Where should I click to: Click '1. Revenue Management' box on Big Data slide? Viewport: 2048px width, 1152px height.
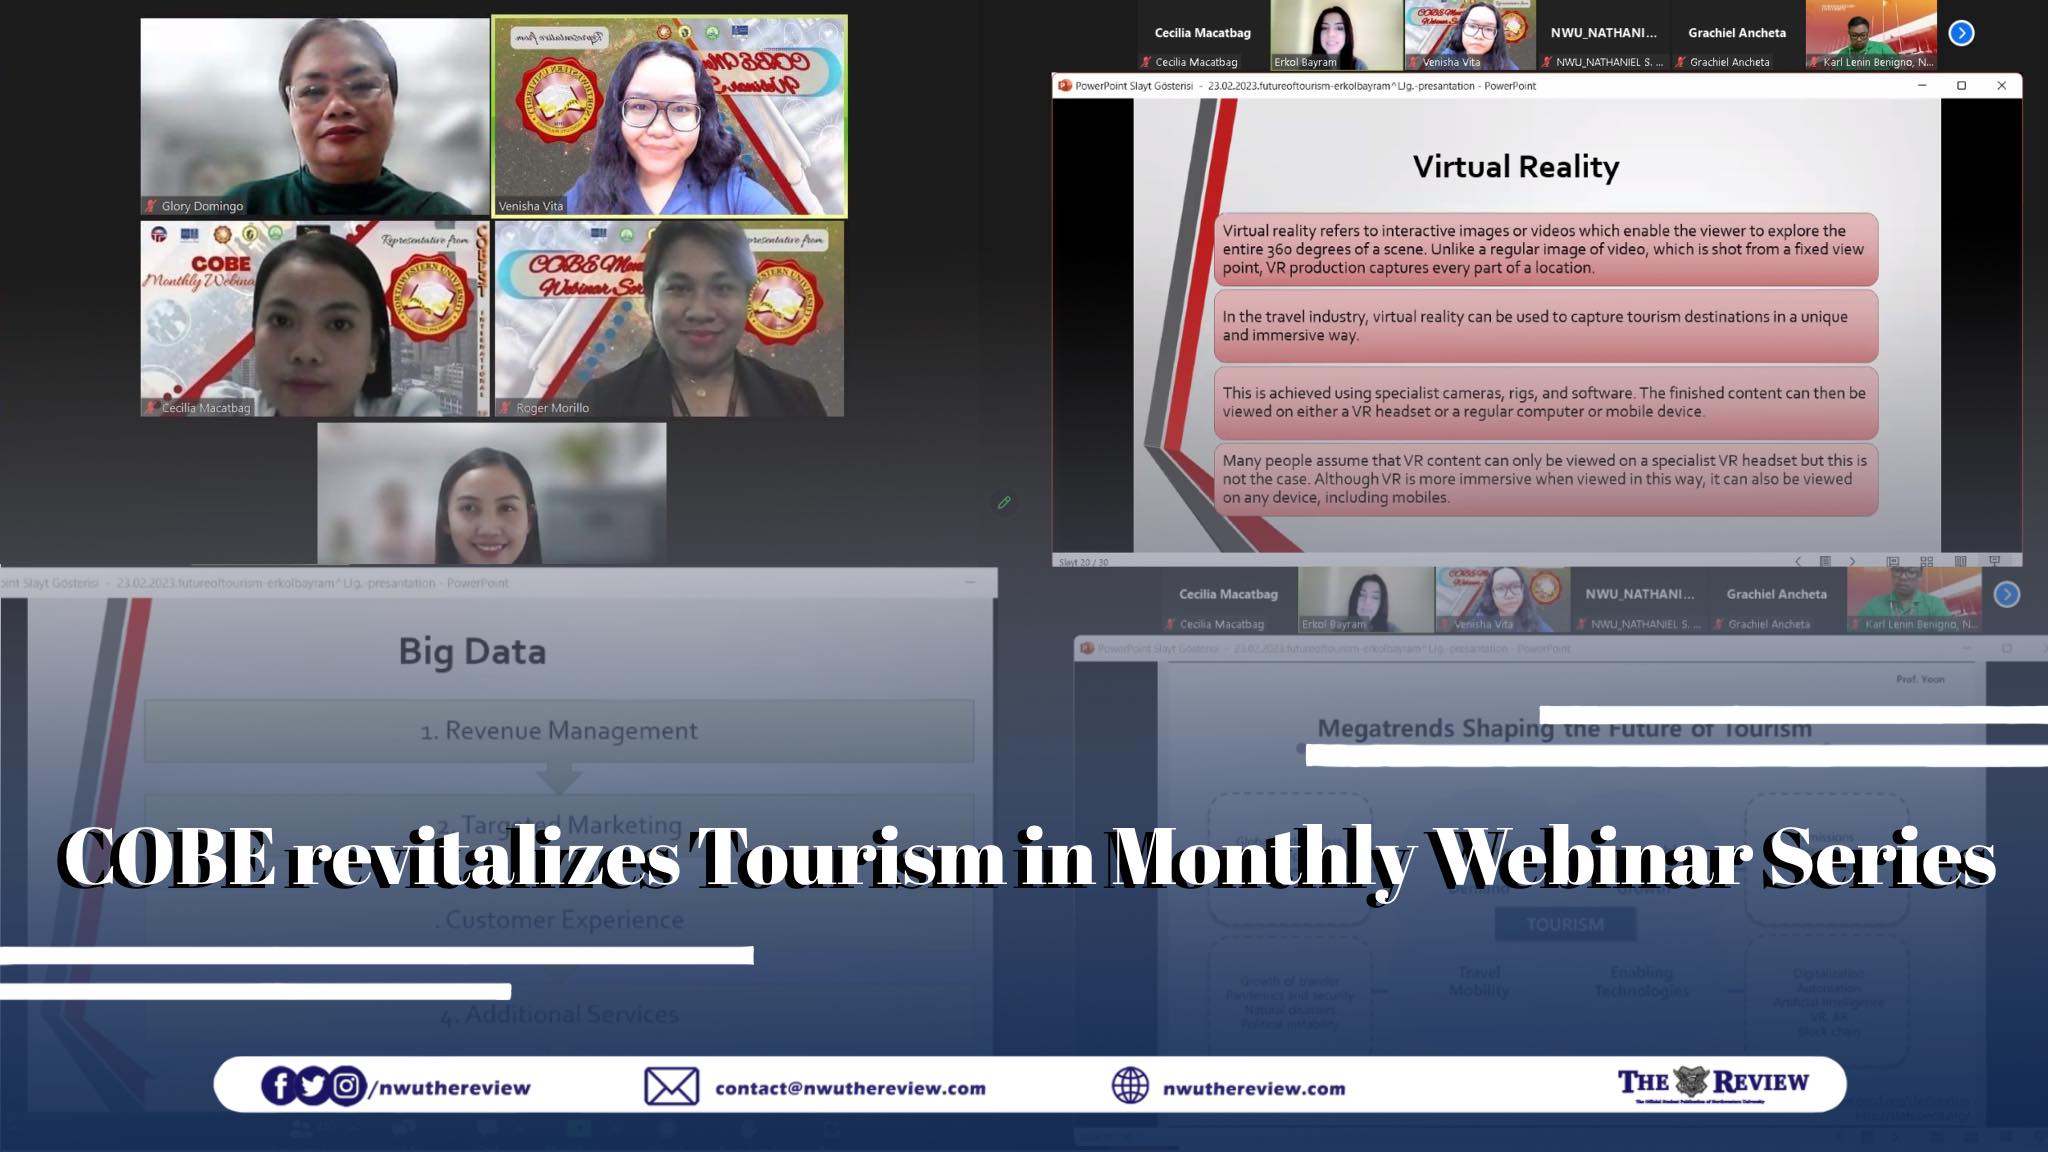pos(559,731)
